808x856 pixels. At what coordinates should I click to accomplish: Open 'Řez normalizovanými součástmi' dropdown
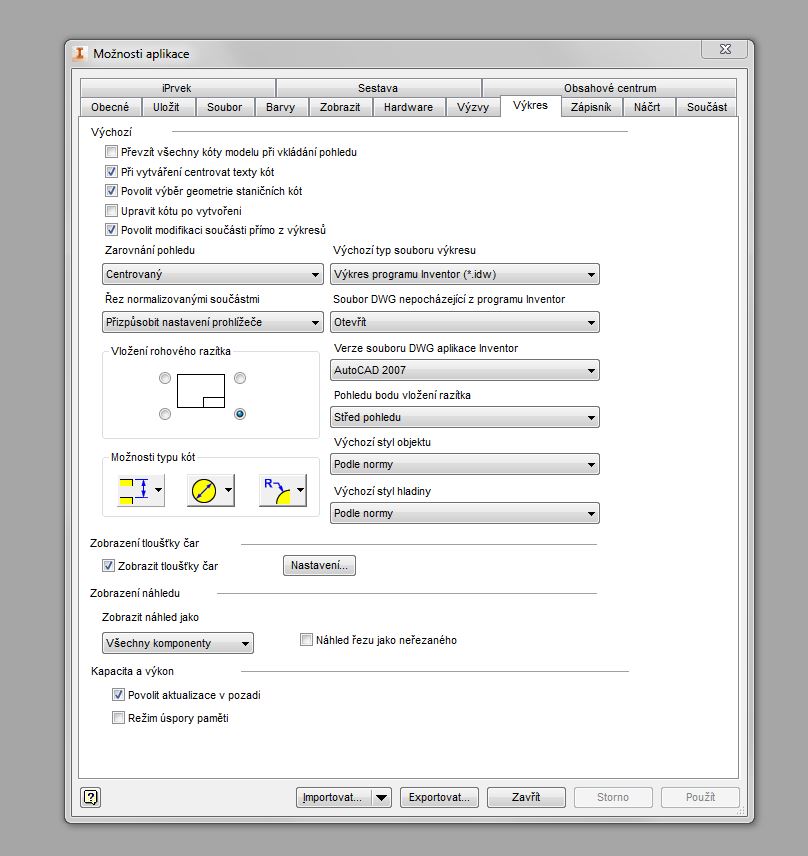pos(212,322)
